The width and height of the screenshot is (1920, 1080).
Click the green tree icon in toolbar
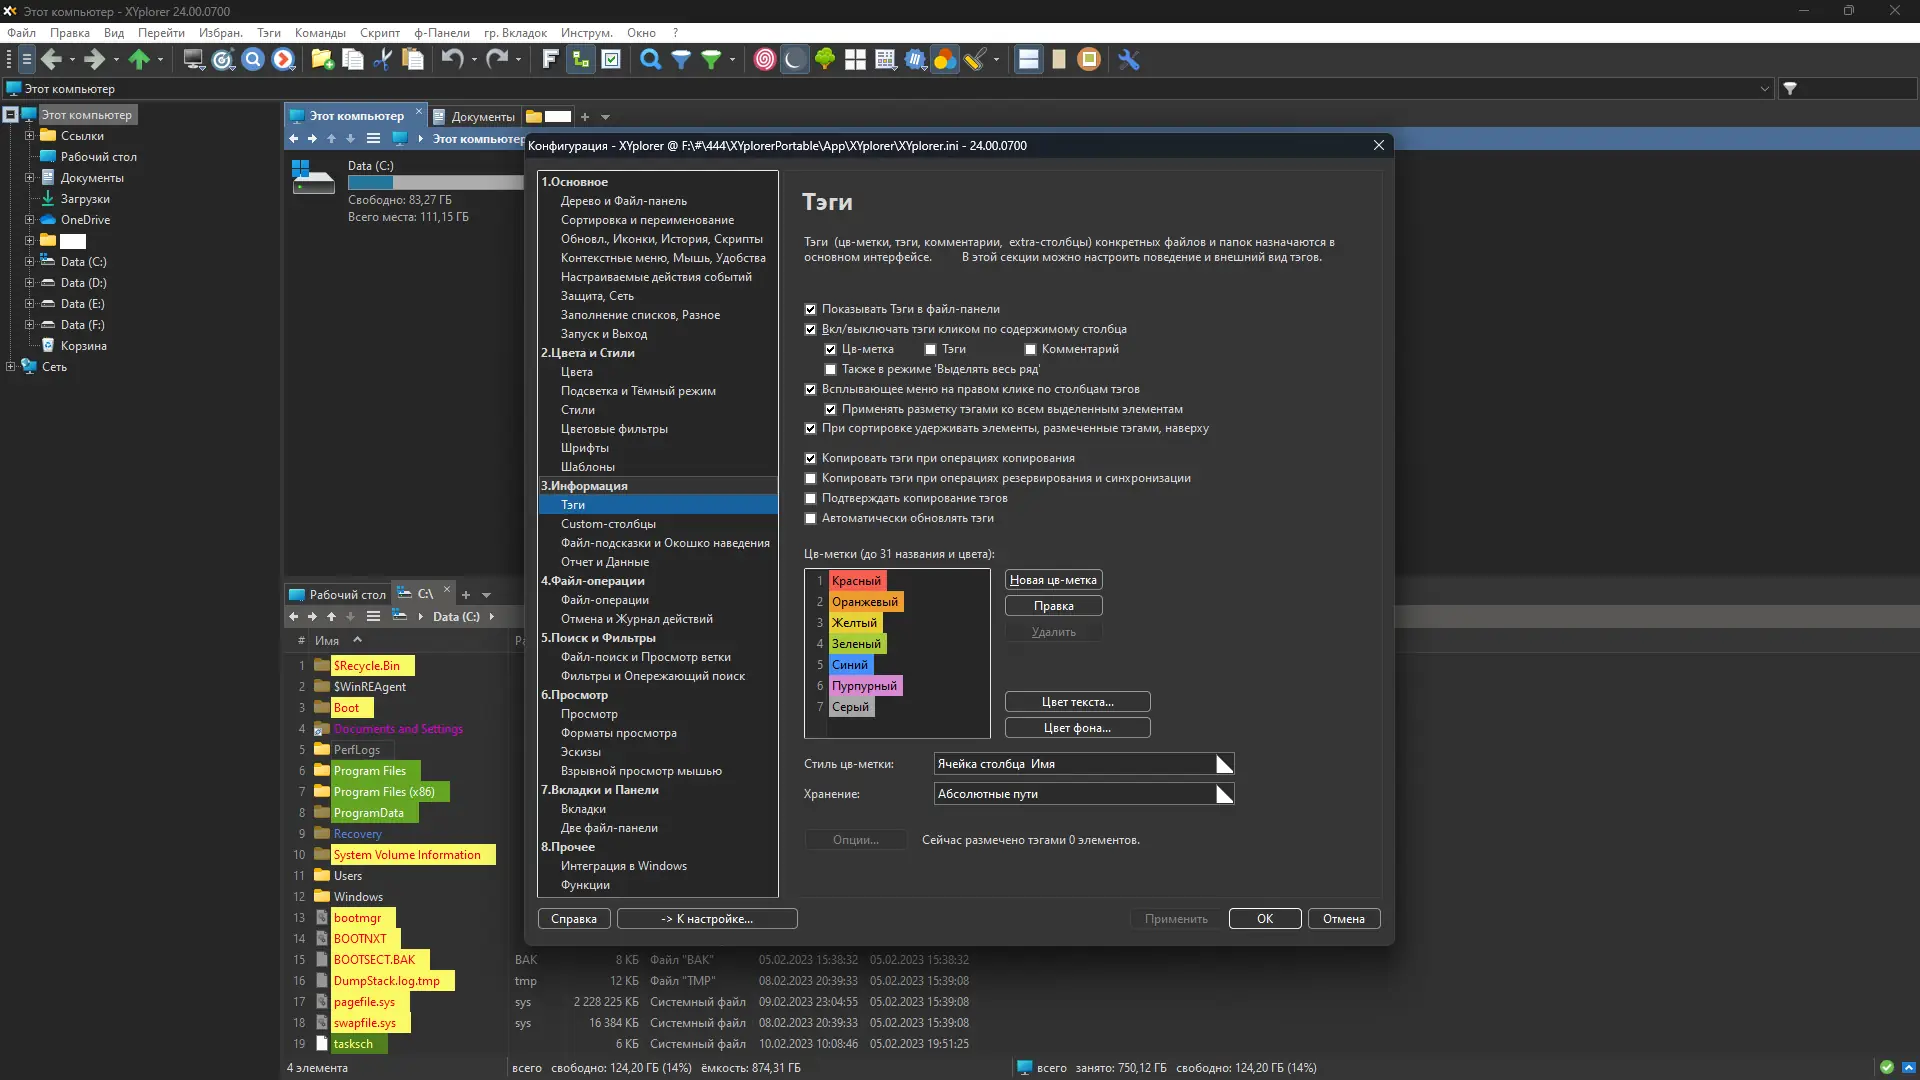824,60
